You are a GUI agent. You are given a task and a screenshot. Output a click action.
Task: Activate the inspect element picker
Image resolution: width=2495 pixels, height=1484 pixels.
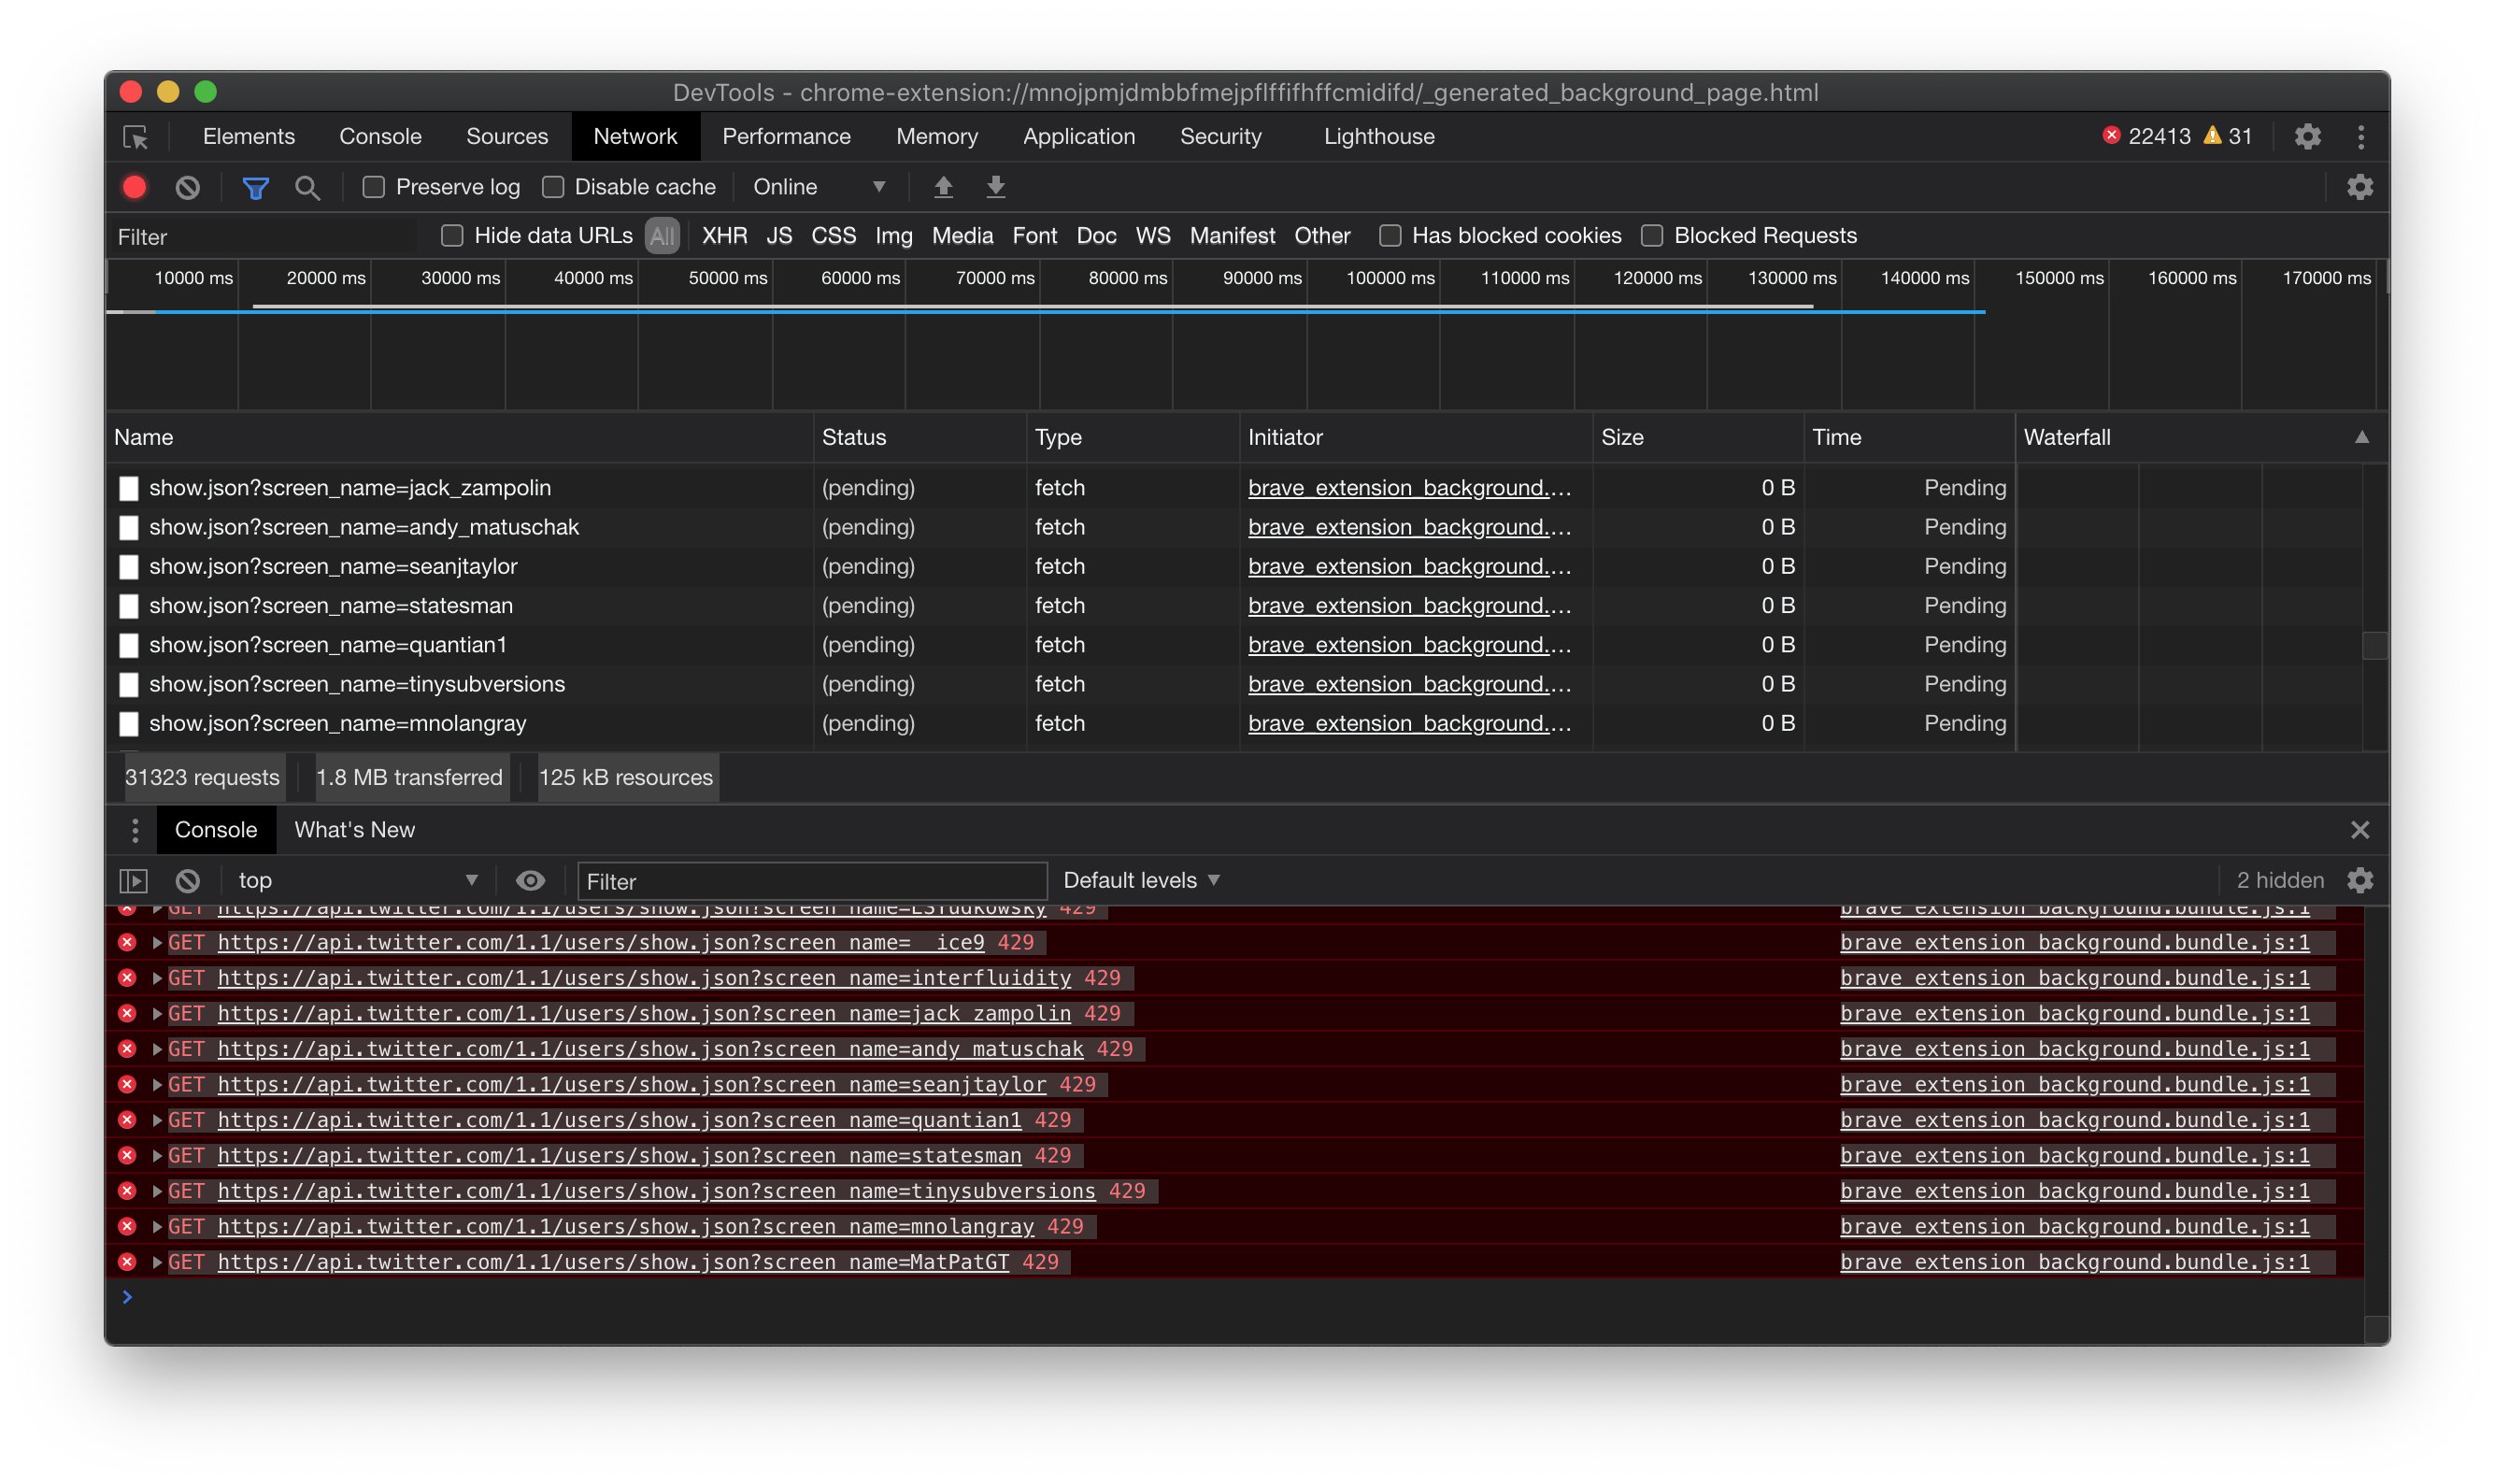coord(137,137)
